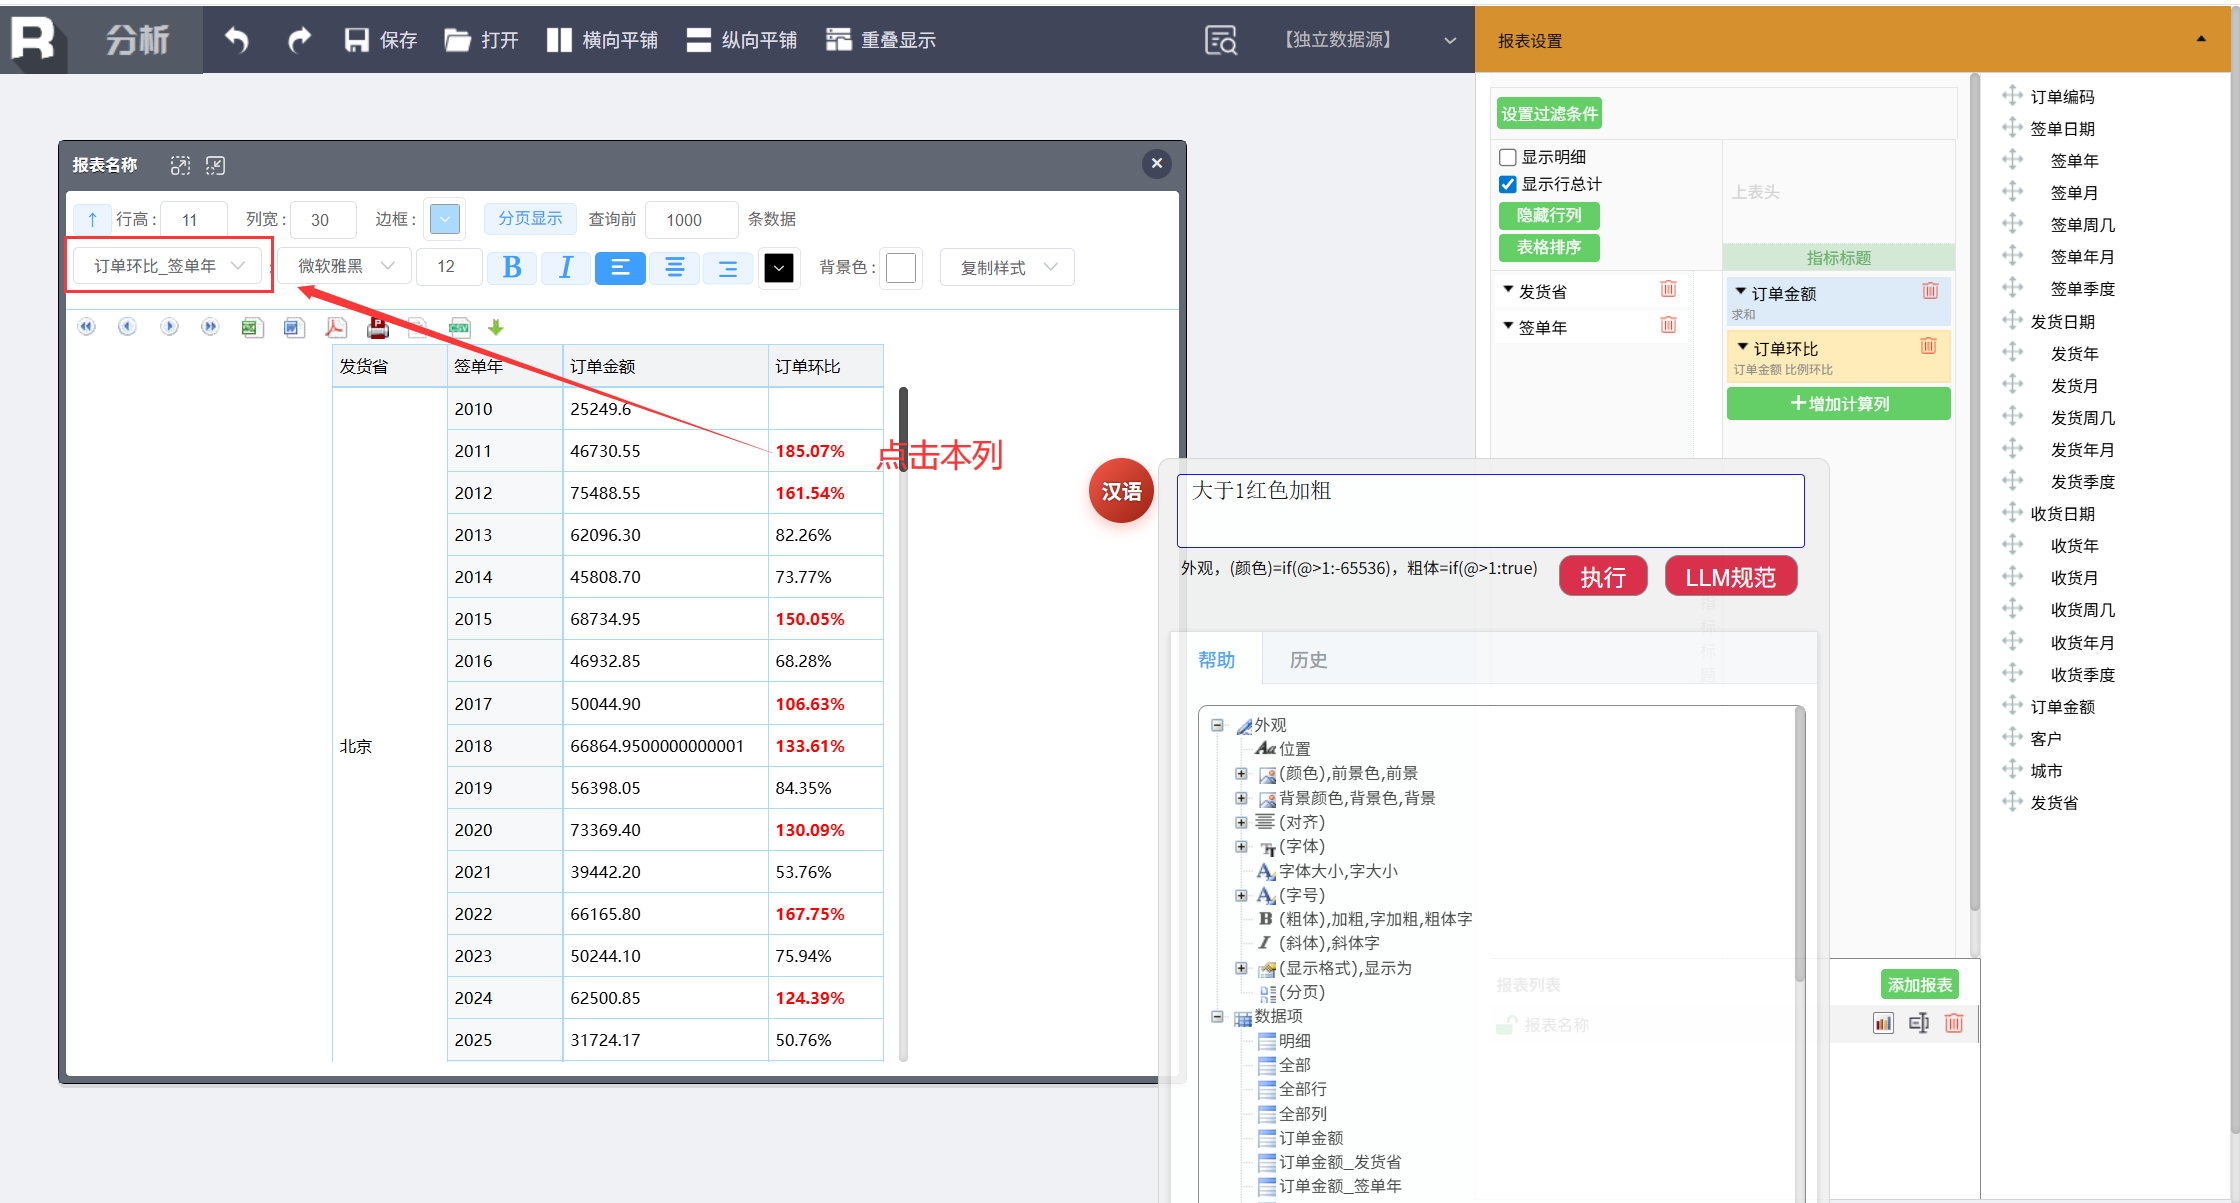Select 横向平铺 in the top menu
Viewport: 2240px width, 1203px height.
602,40
